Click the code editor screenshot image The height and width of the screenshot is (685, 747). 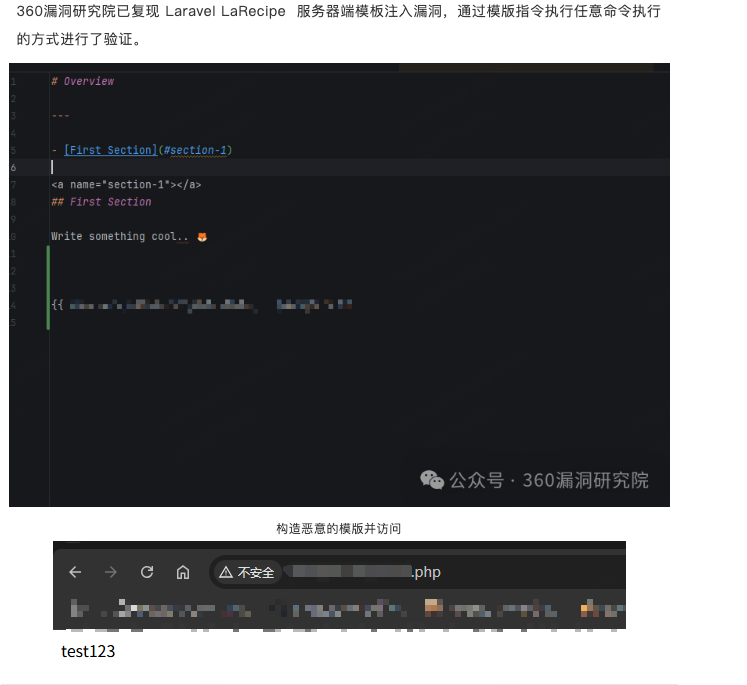pos(339,285)
